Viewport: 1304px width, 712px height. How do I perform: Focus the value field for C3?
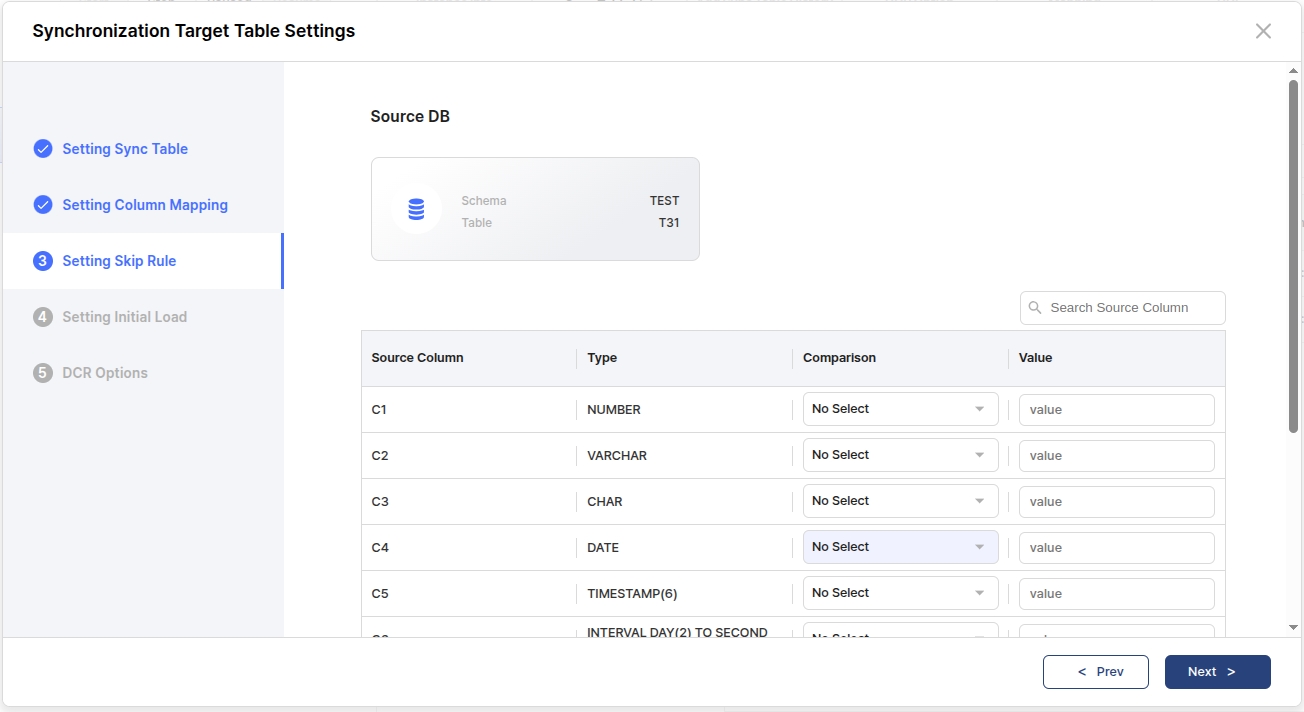tap(1116, 502)
